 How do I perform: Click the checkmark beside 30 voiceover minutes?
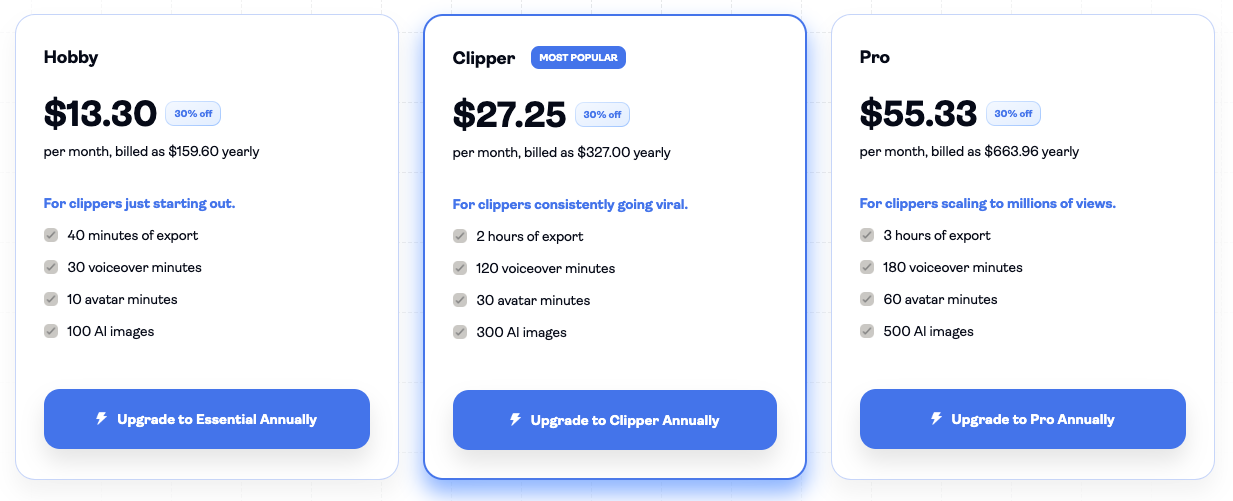click(x=51, y=268)
